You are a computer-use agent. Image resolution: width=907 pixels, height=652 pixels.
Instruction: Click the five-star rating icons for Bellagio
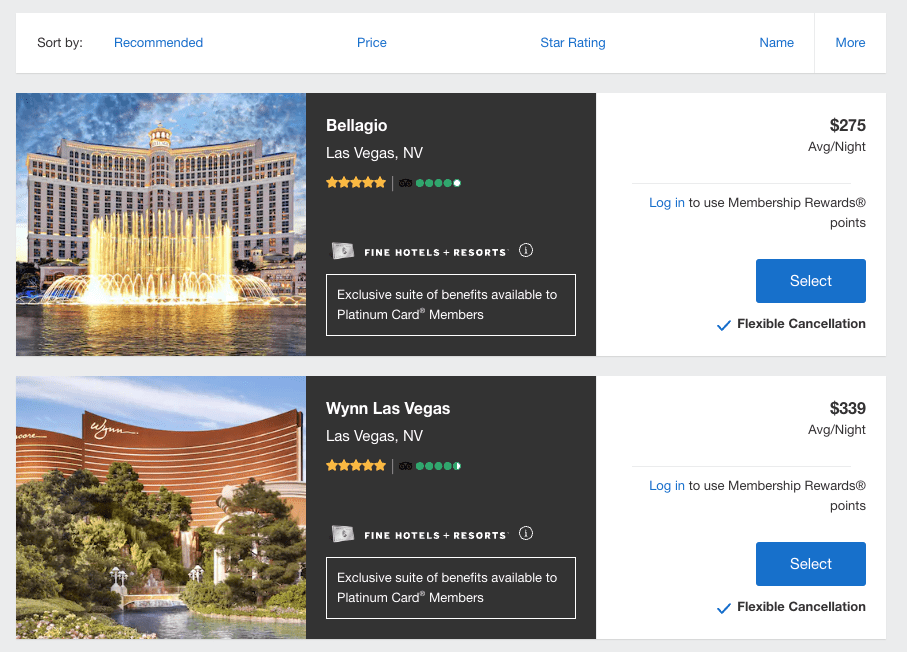pos(355,182)
